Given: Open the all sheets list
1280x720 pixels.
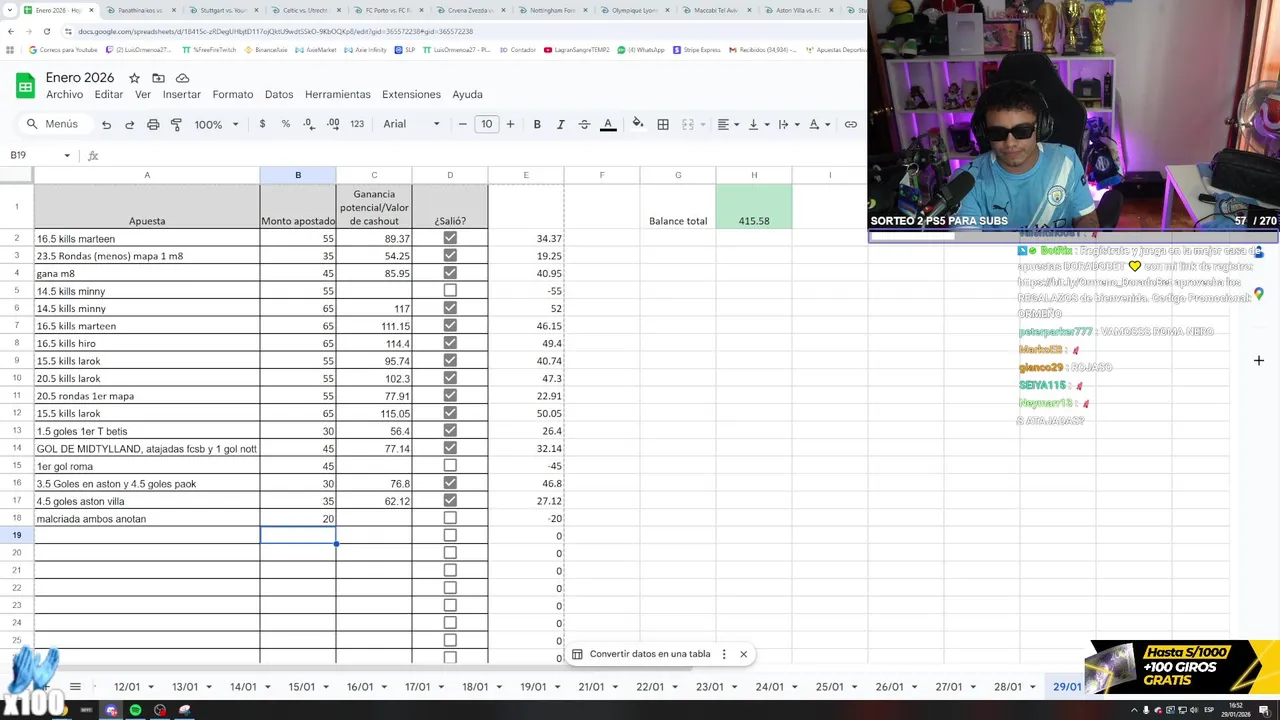Looking at the screenshot, I should point(75,686).
